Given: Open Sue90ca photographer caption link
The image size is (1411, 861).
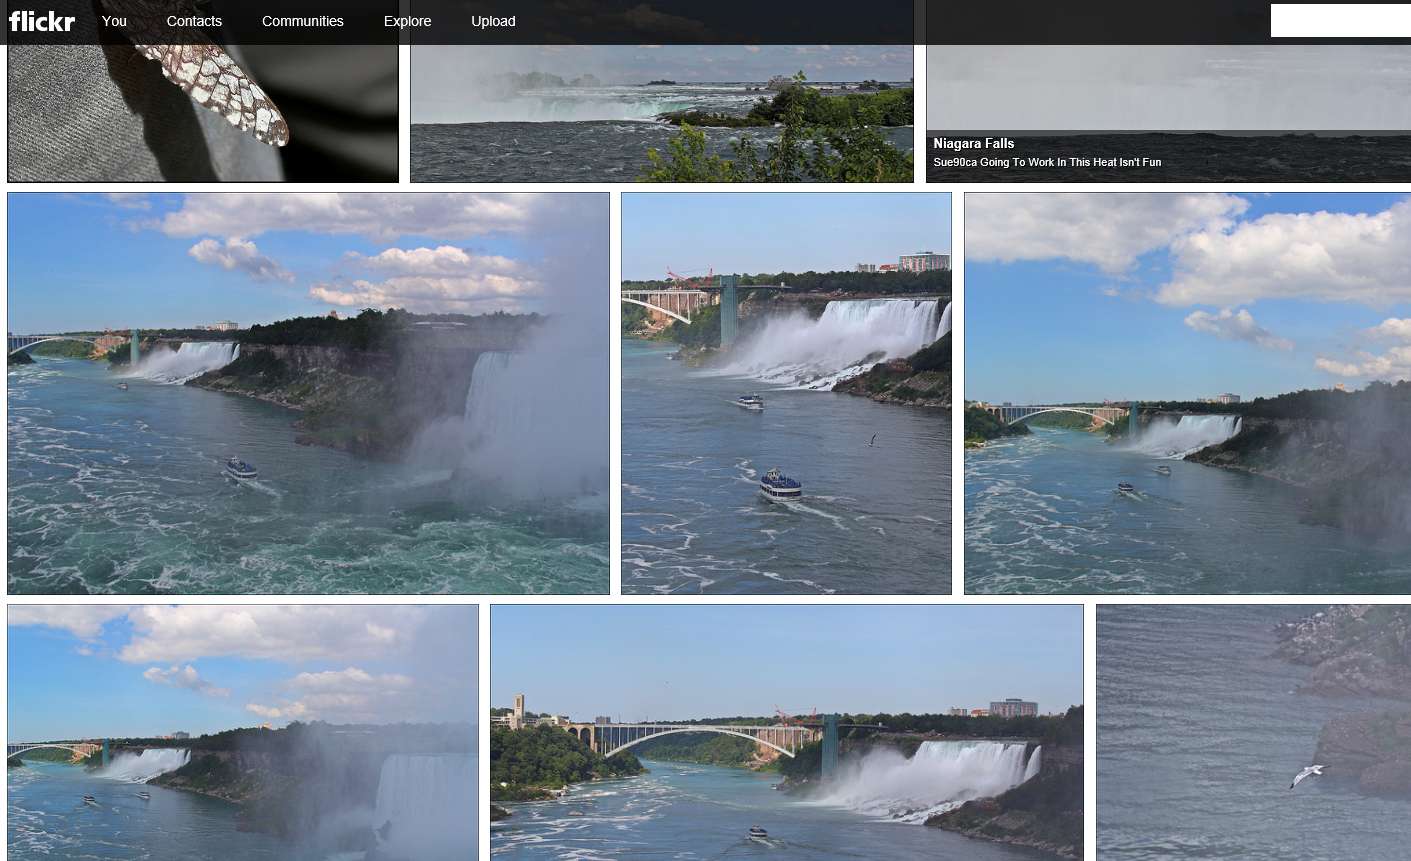Looking at the screenshot, I should 1046,162.
